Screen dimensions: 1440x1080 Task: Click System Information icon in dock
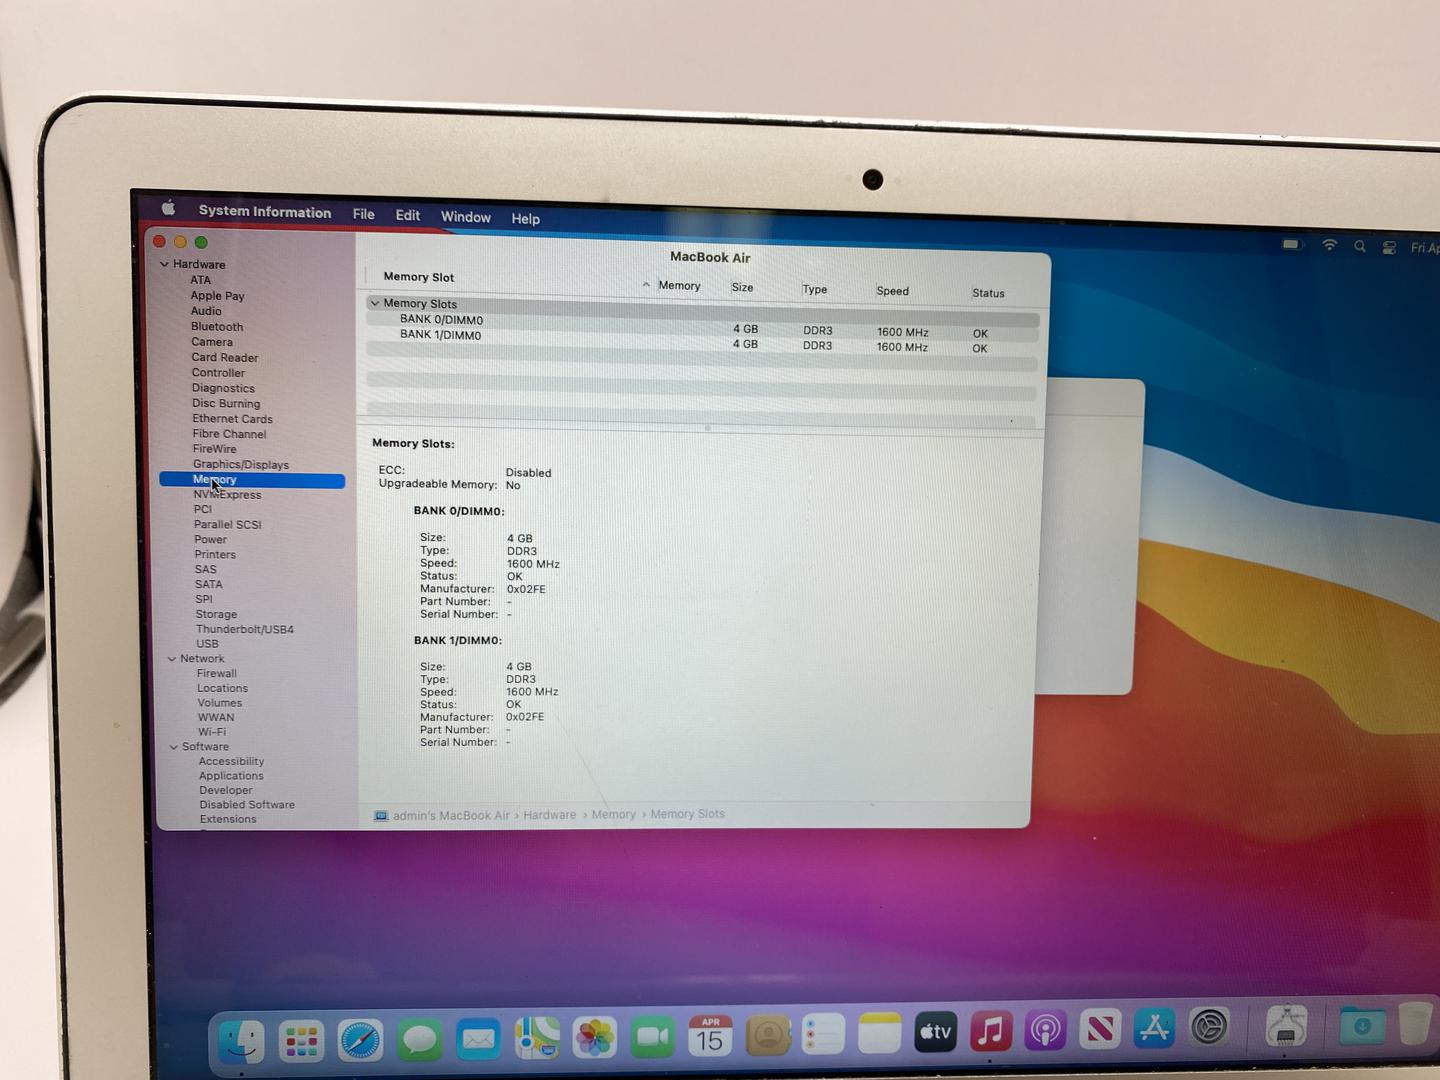coord(1286,1026)
